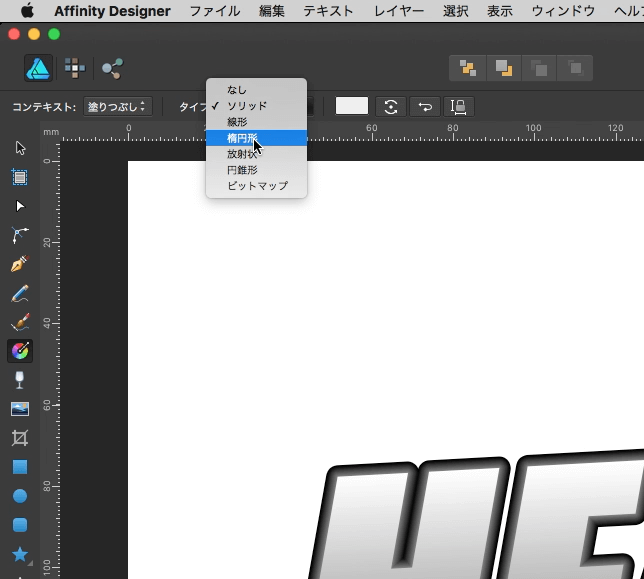This screenshot has width=644, height=579.
Task: Select the Ellipse shape tool
Action: point(20,496)
